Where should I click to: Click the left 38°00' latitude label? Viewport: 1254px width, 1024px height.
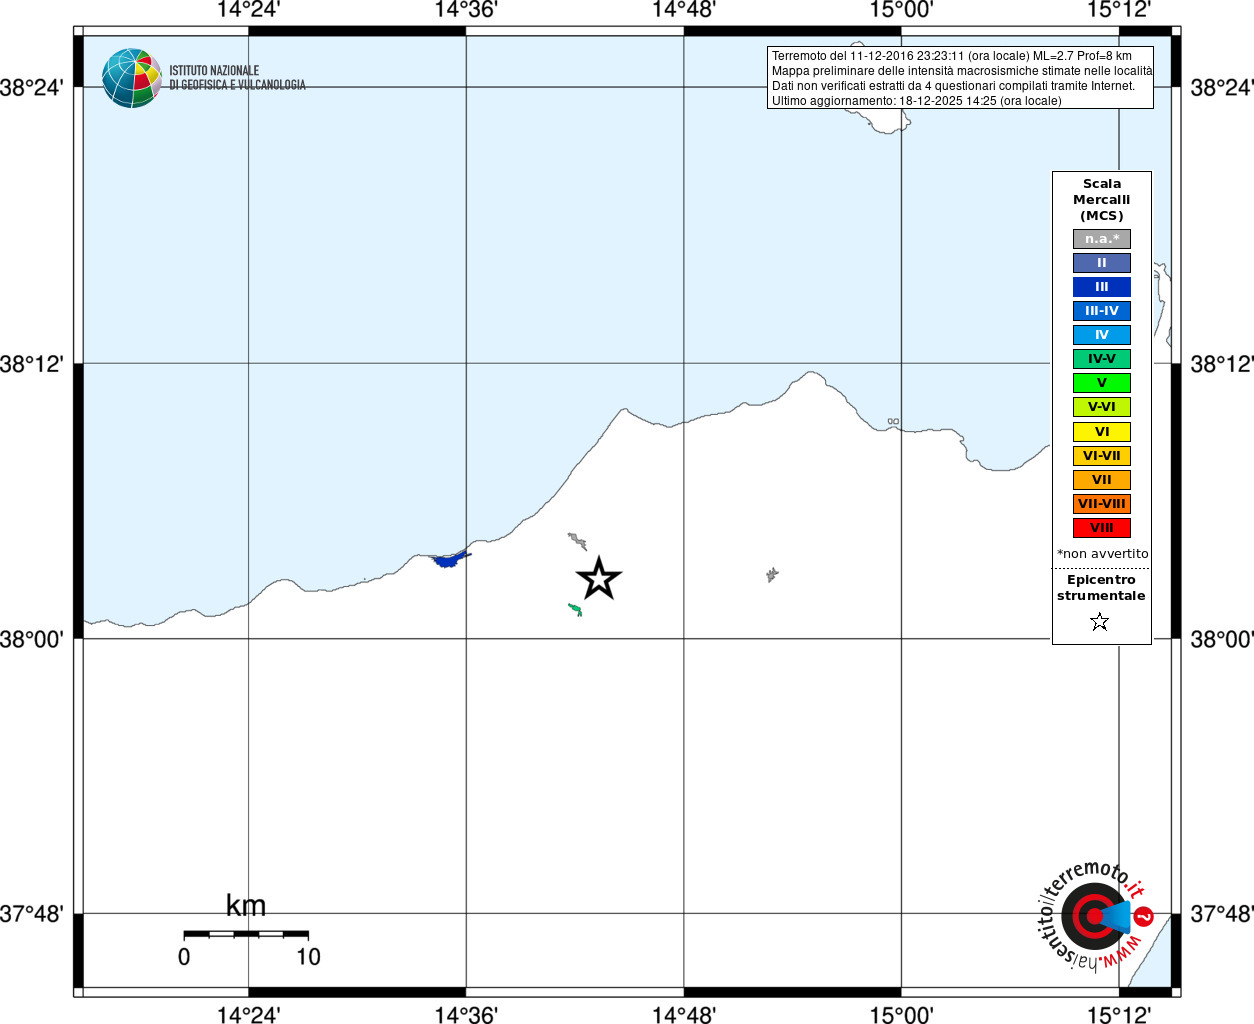32,639
